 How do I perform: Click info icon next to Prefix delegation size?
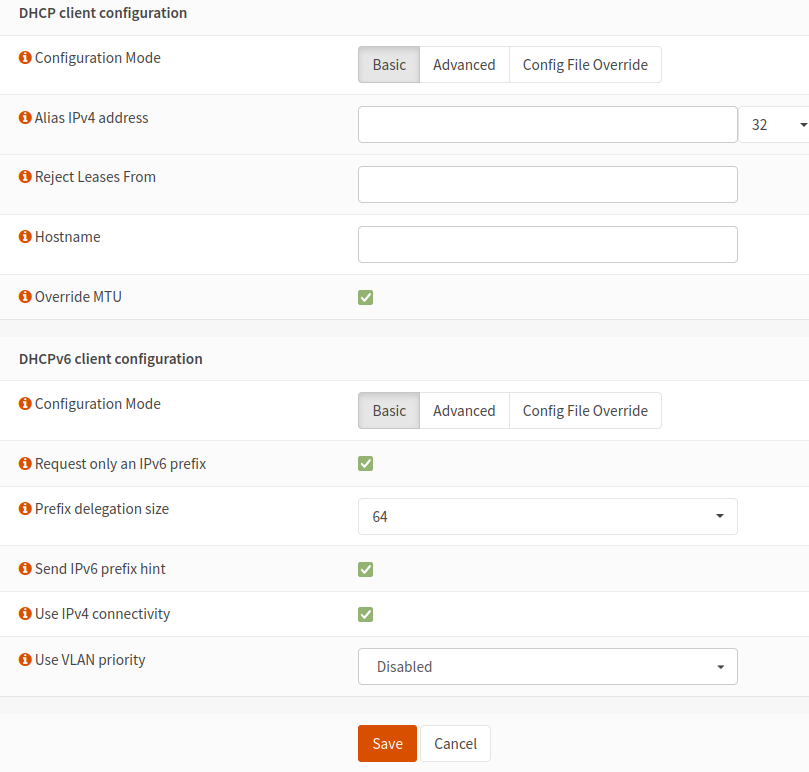pyautogui.click(x=25, y=509)
